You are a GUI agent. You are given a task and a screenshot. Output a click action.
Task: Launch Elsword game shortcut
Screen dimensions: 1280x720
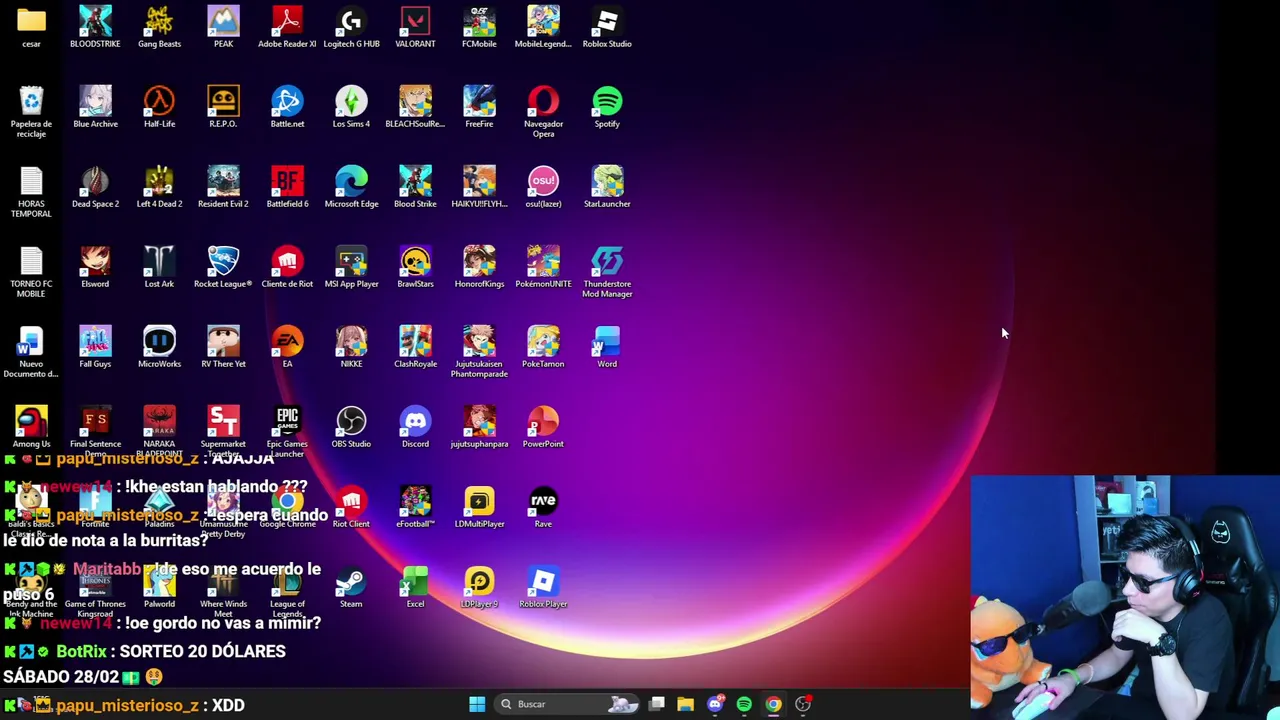(x=95, y=267)
